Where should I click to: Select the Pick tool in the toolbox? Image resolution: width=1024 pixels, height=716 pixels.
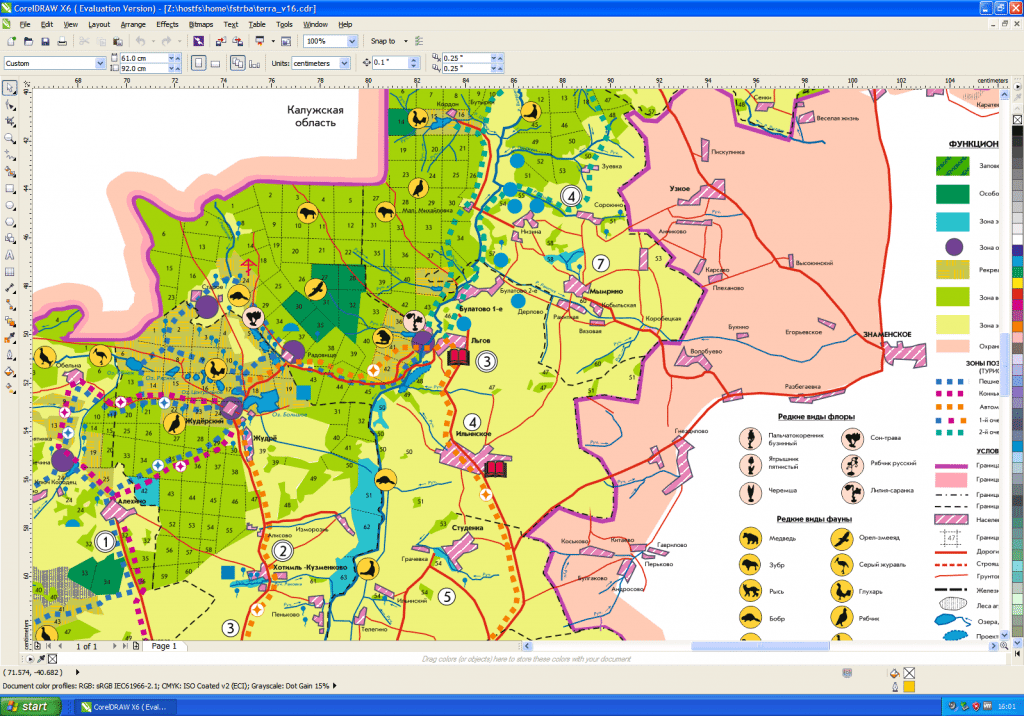[x=9, y=88]
